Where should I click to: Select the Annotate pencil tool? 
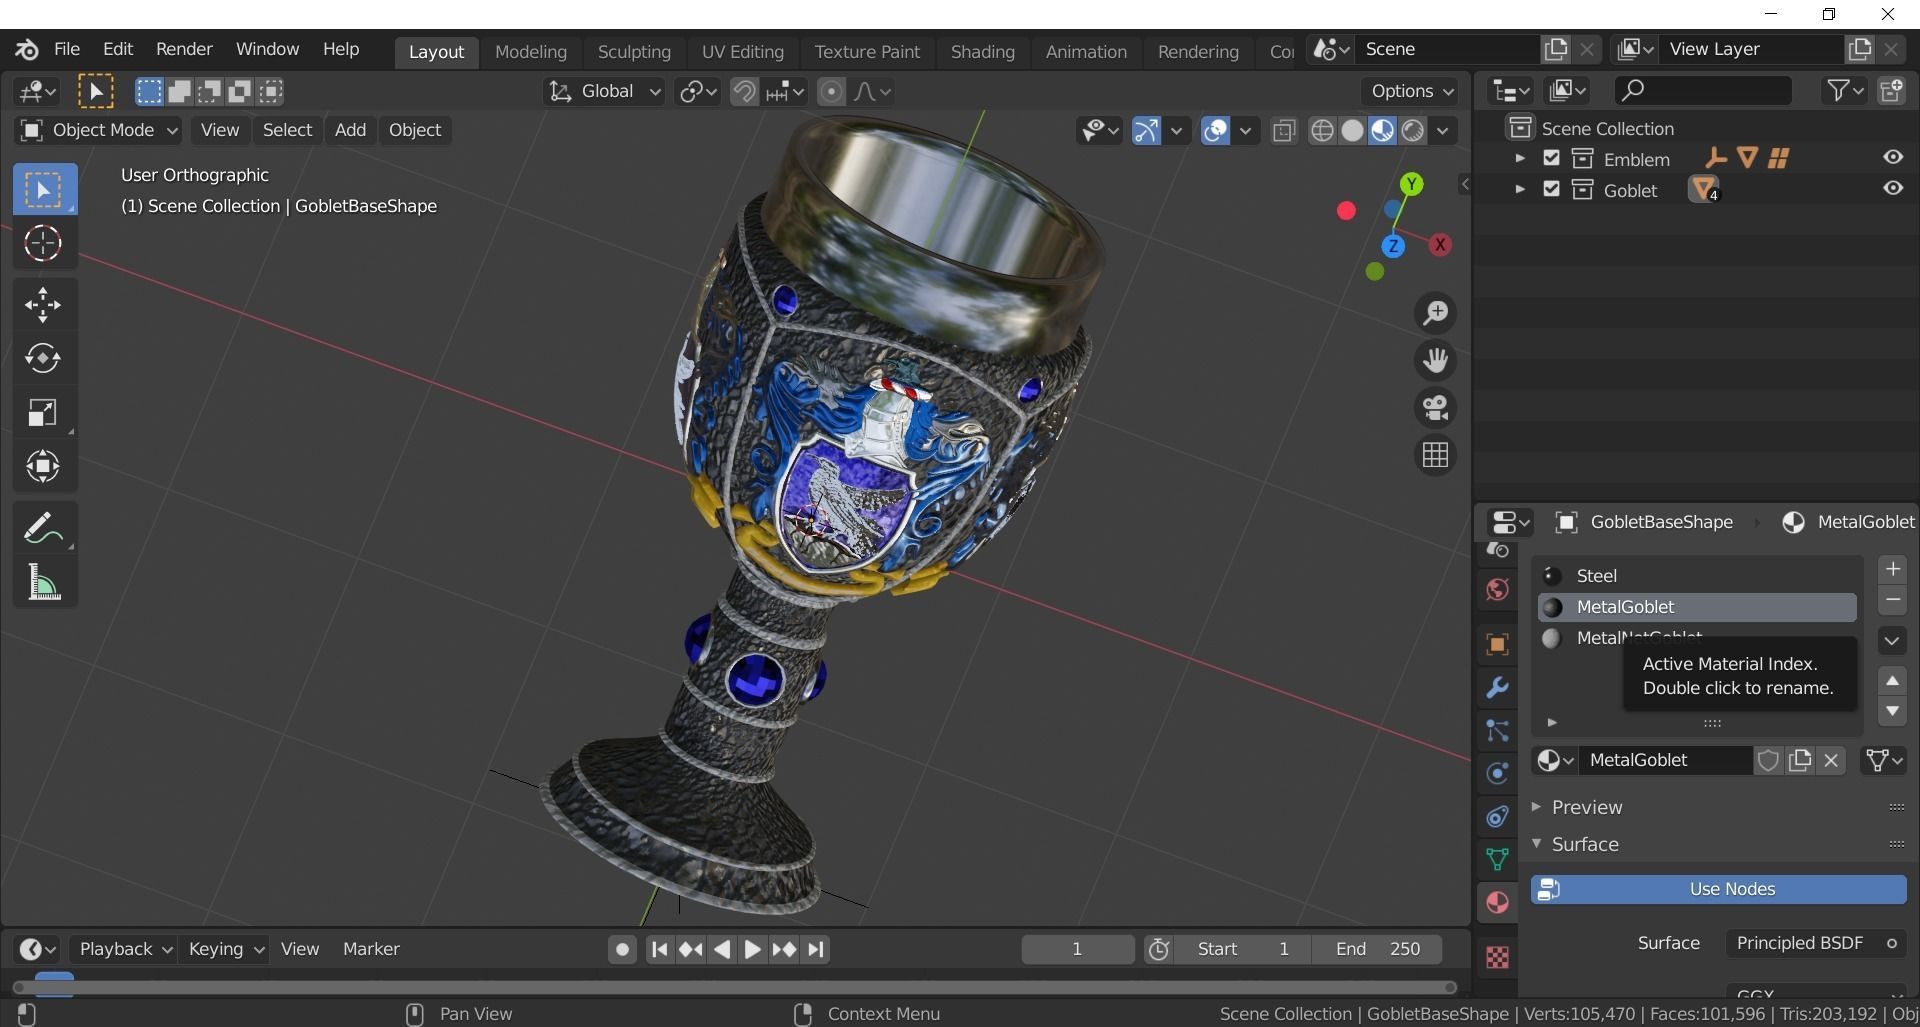click(x=44, y=527)
